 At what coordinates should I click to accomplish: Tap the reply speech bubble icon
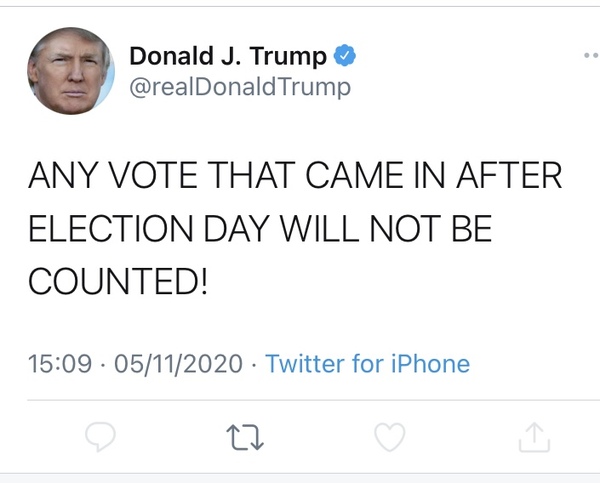[101, 437]
